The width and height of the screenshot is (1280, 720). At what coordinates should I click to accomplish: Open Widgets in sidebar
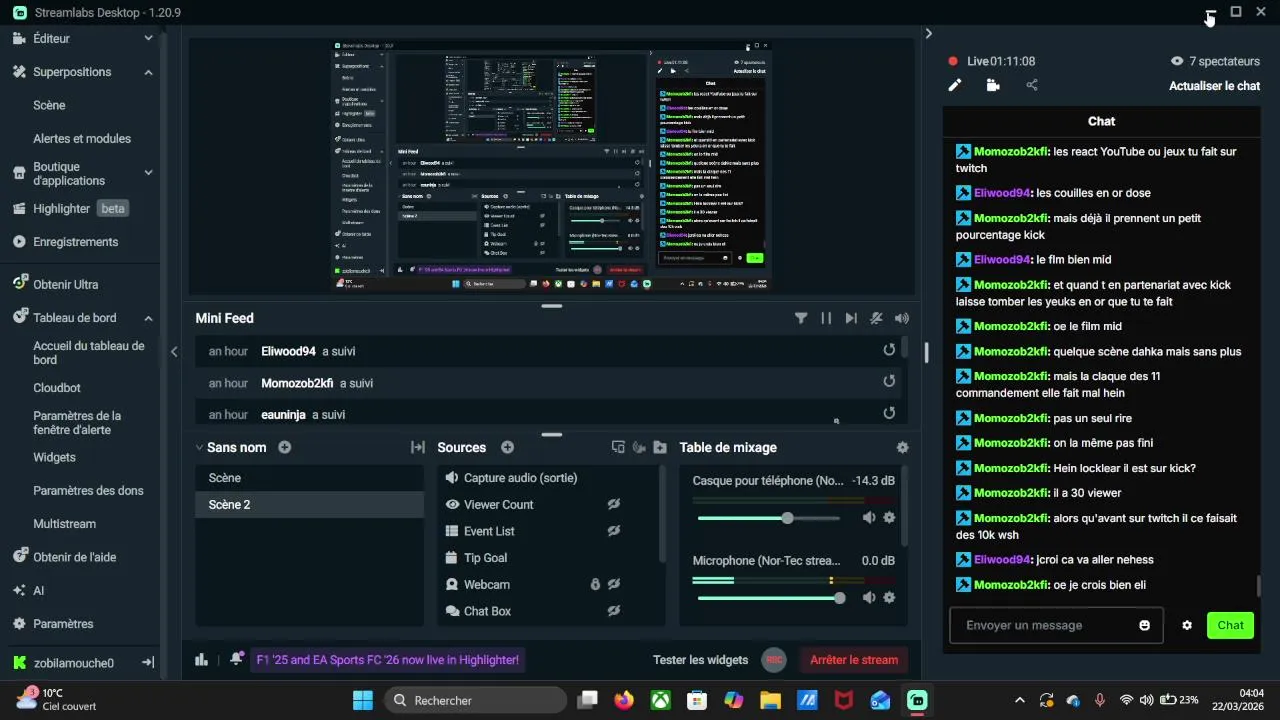[54, 457]
